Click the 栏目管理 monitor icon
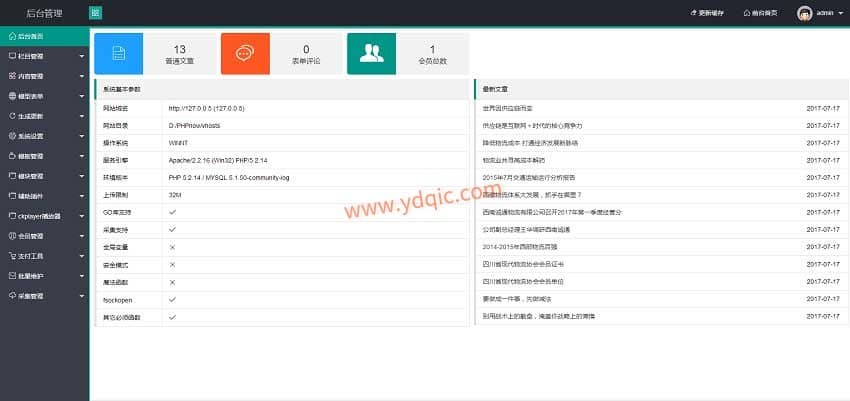 coord(12,56)
